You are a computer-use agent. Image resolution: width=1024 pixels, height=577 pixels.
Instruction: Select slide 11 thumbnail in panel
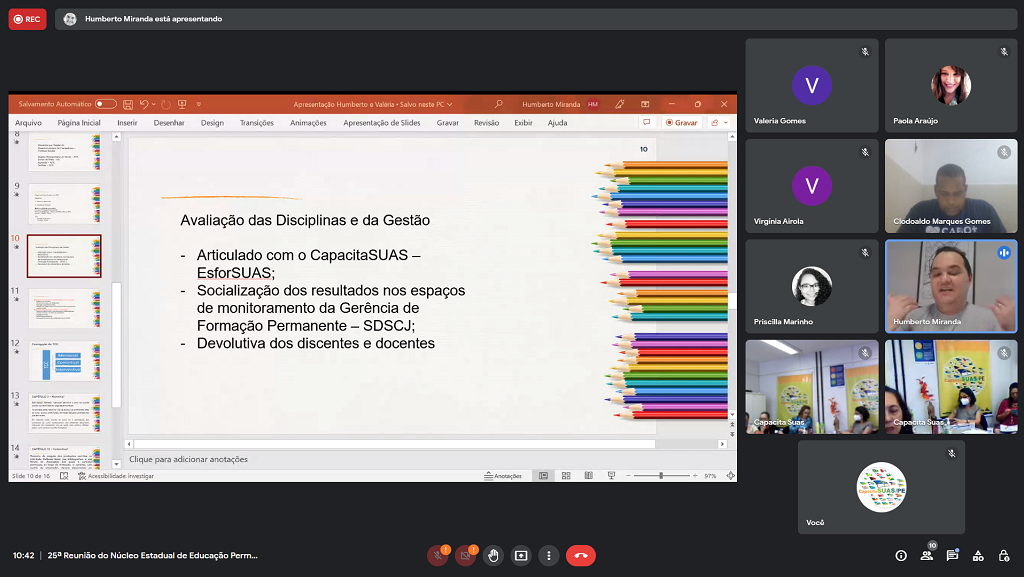64,308
